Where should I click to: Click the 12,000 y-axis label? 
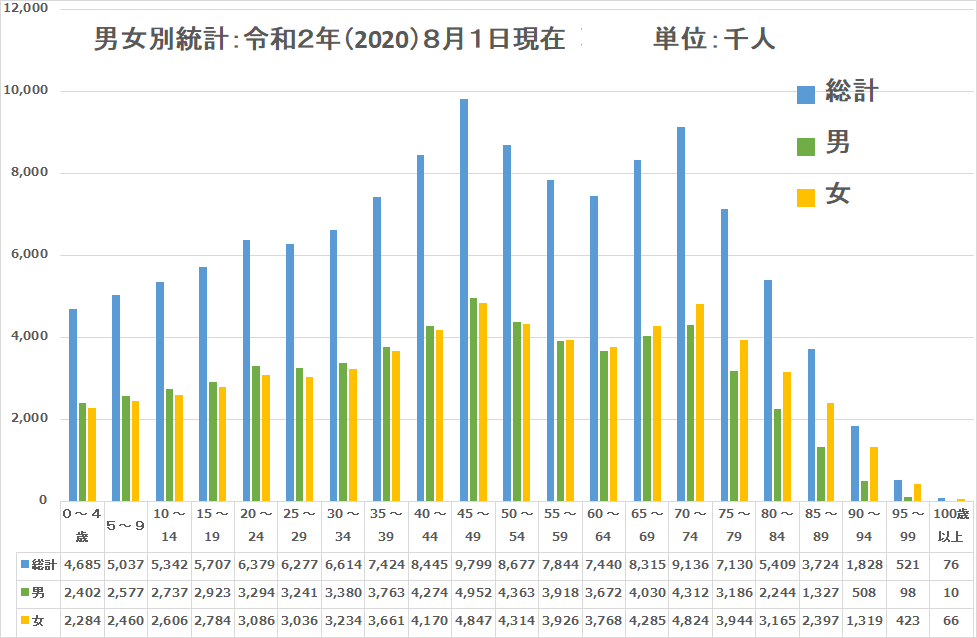click(x=26, y=8)
